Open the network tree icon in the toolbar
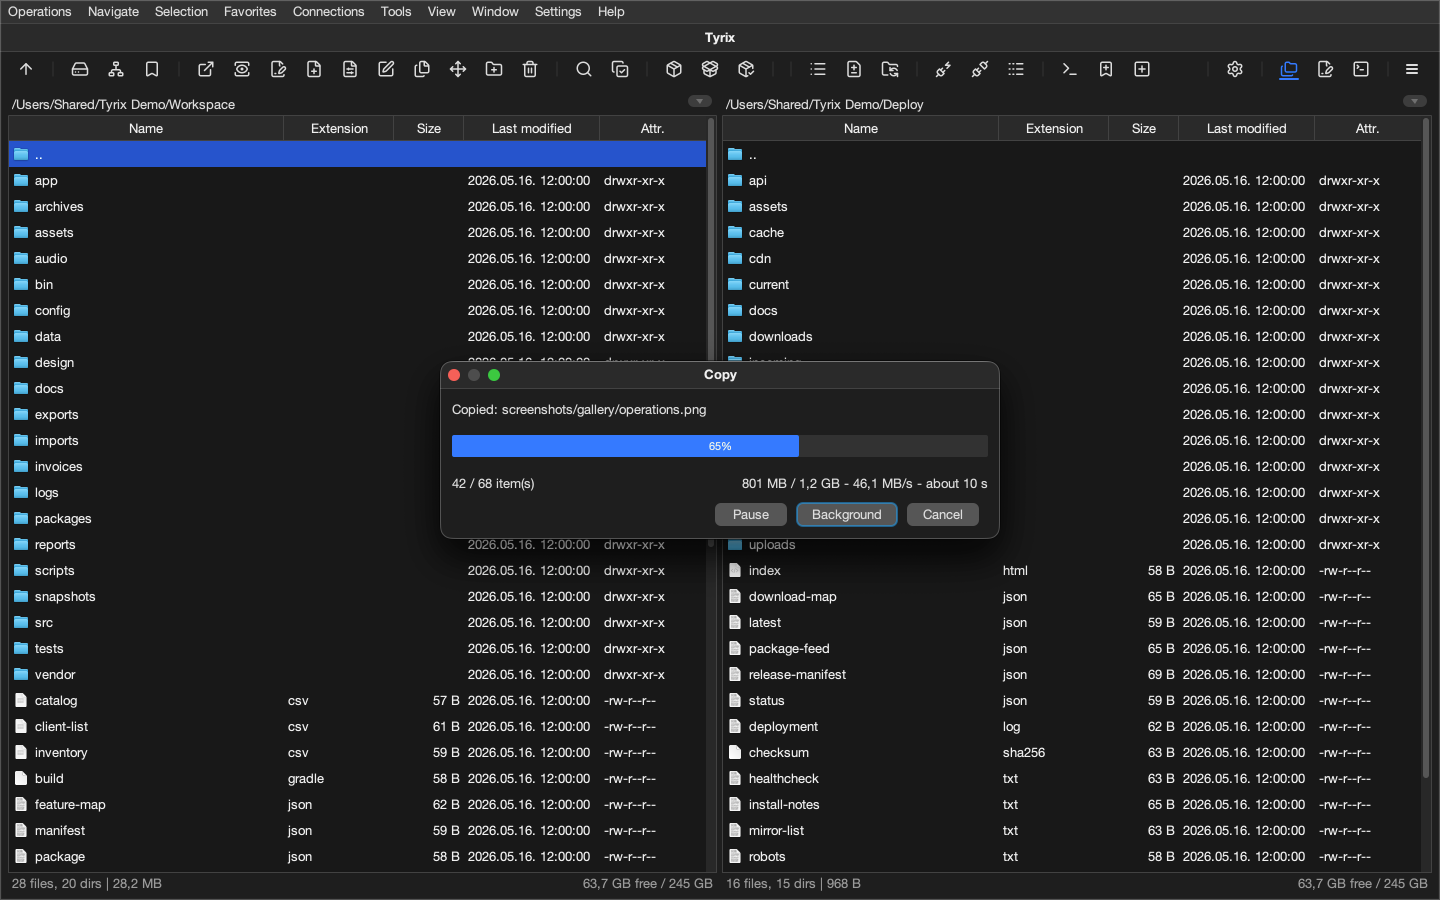This screenshot has width=1440, height=900. [x=116, y=69]
